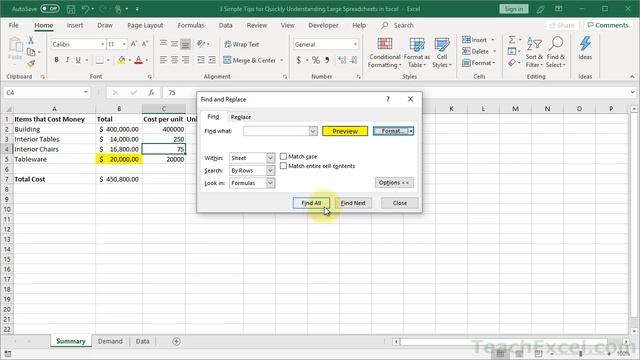Click the Wrap Text button

pyautogui.click(x=242, y=44)
